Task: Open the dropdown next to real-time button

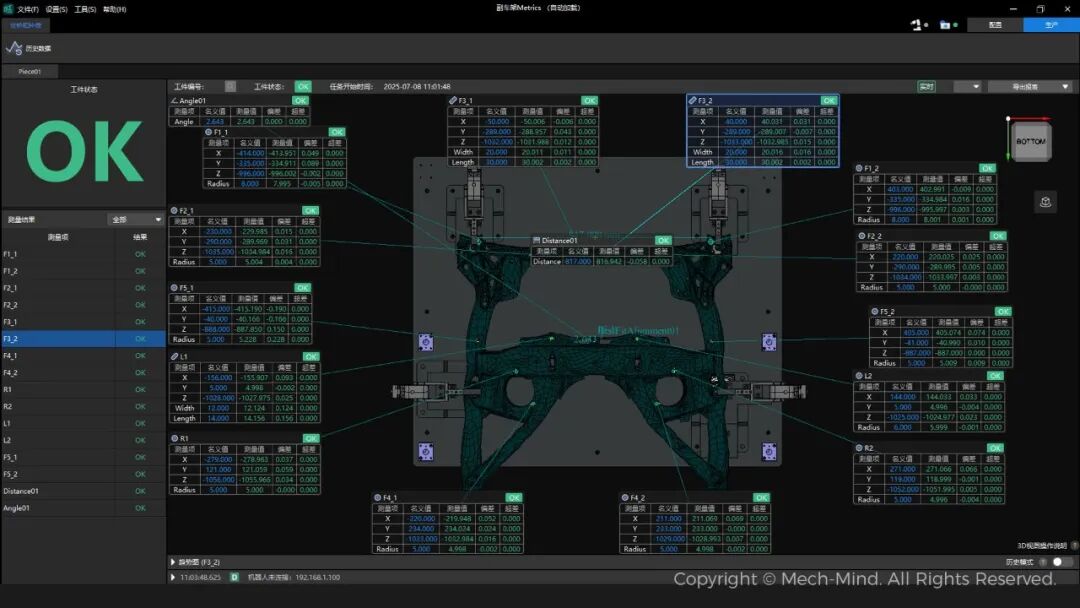Action: click(967, 87)
